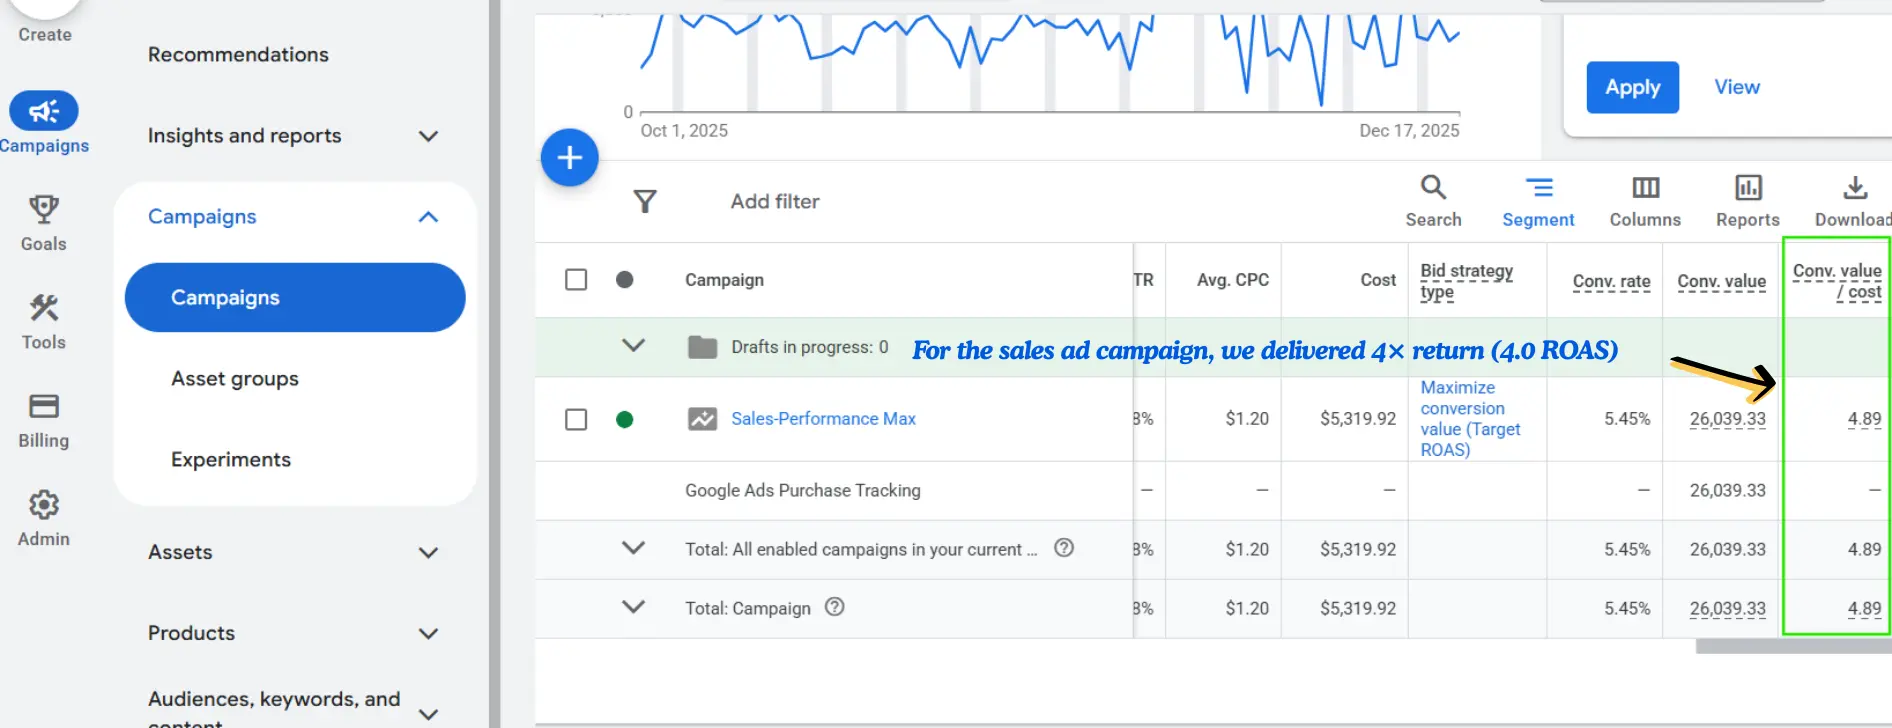
Task: Click the Search magnifier icon
Action: pyautogui.click(x=1433, y=188)
